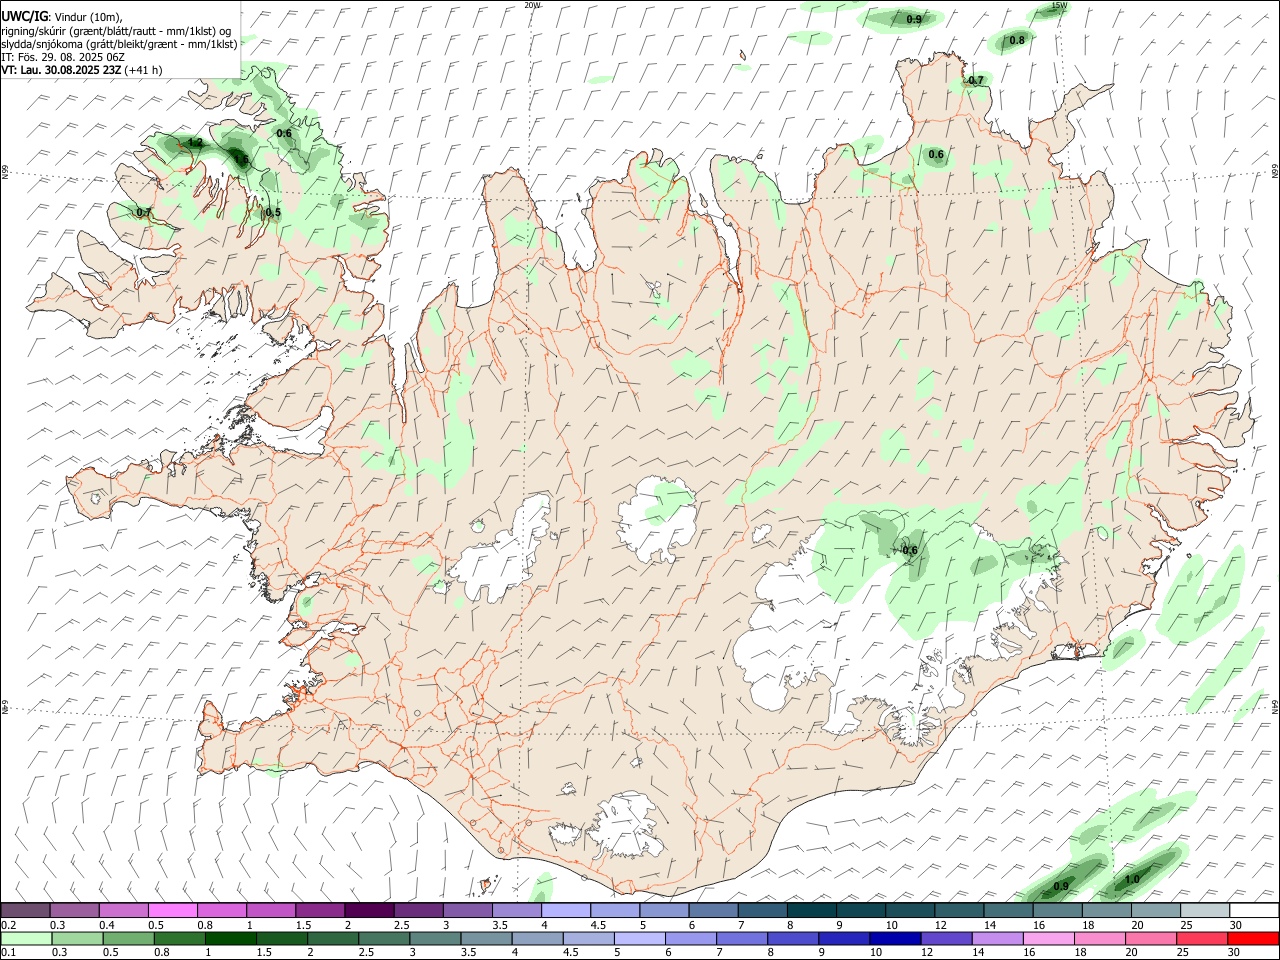1280x960 pixels.
Task: Pick the deep navy swatch at 10, bottom row
Action: 893,938
